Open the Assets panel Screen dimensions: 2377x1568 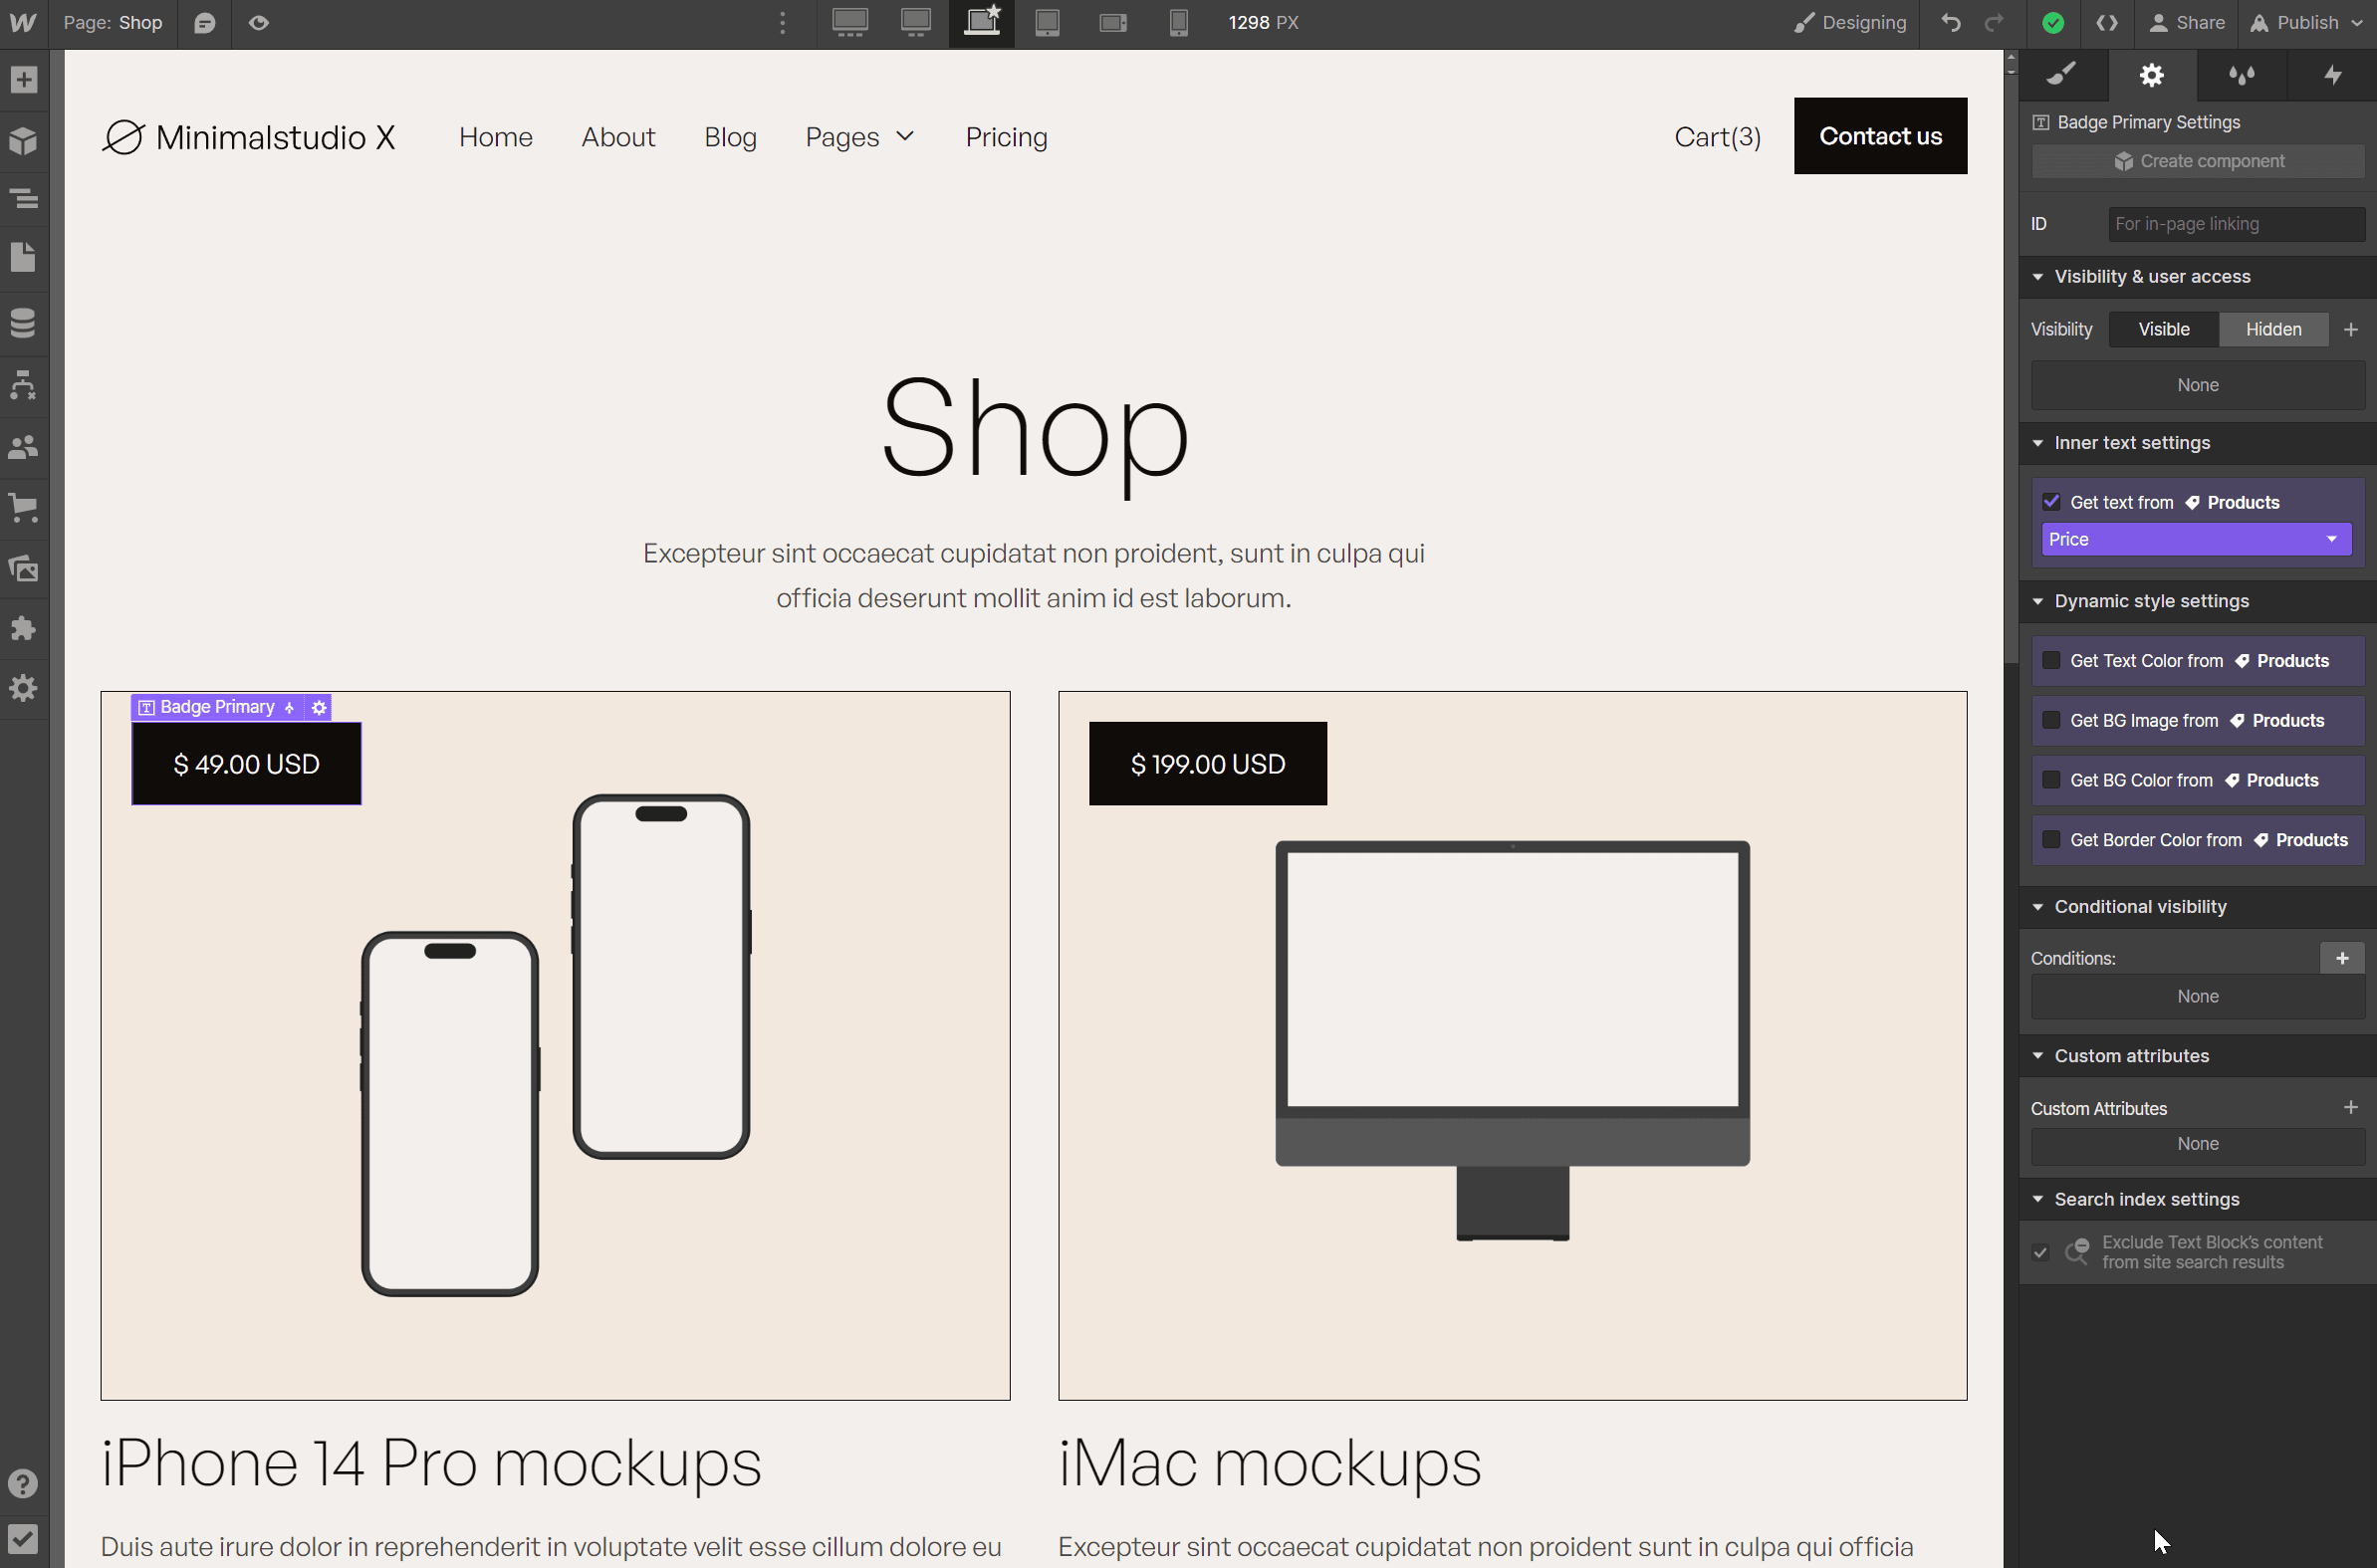click(24, 568)
